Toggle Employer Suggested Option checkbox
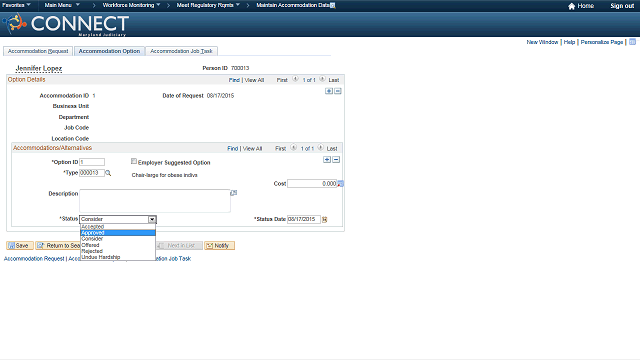Image resolution: width=640 pixels, height=360 pixels. click(134, 162)
